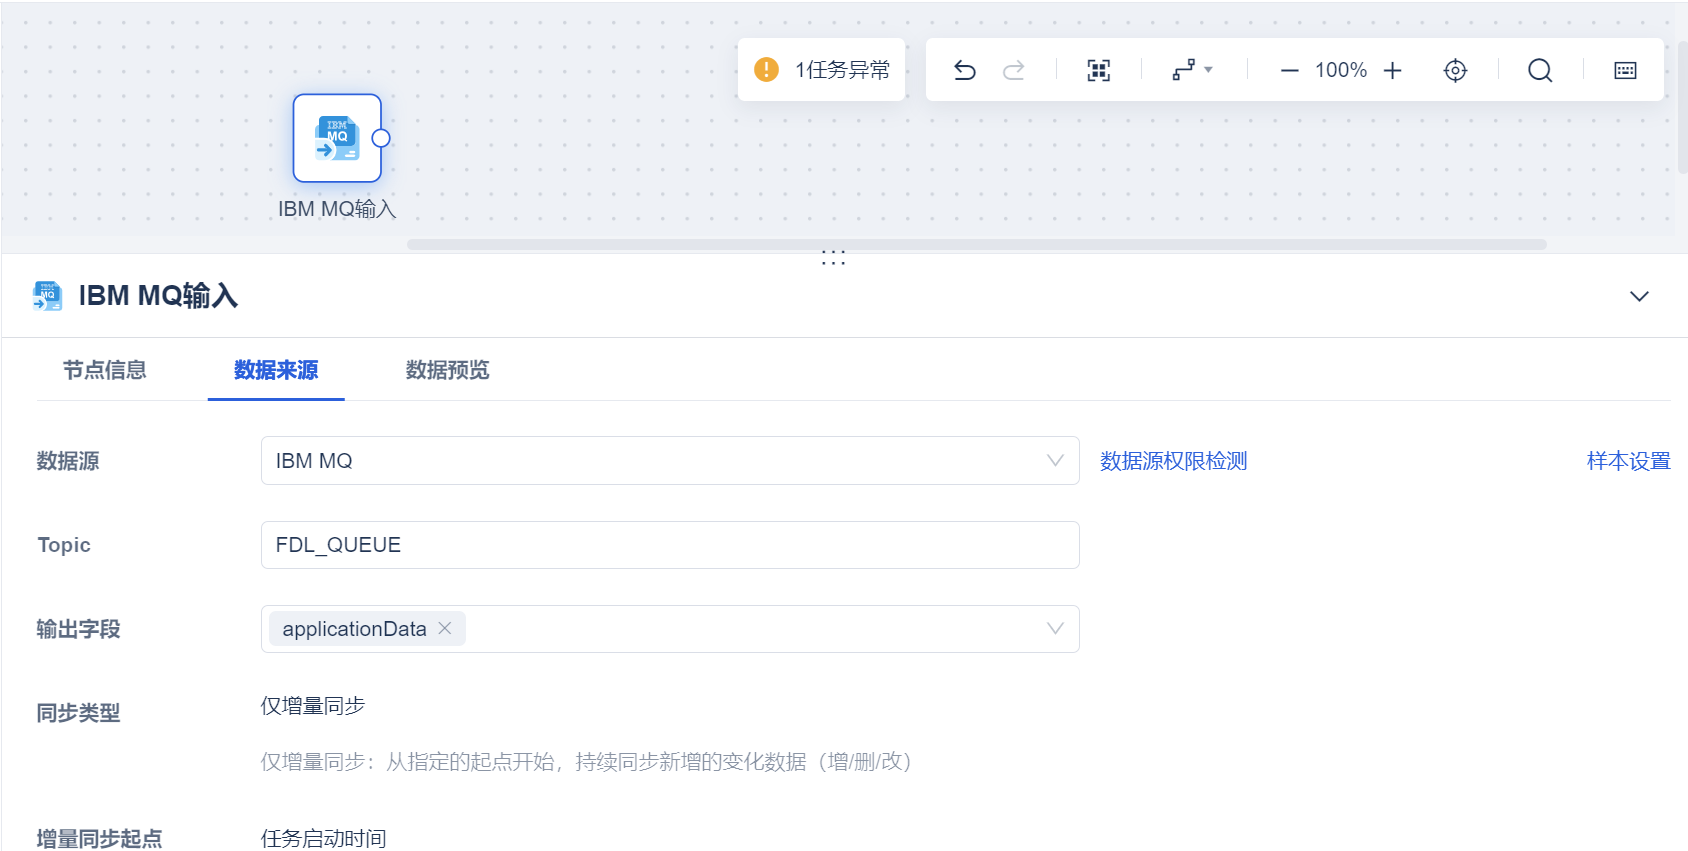Click the 100% zoom level
The width and height of the screenshot is (1688, 851).
[x=1341, y=70]
